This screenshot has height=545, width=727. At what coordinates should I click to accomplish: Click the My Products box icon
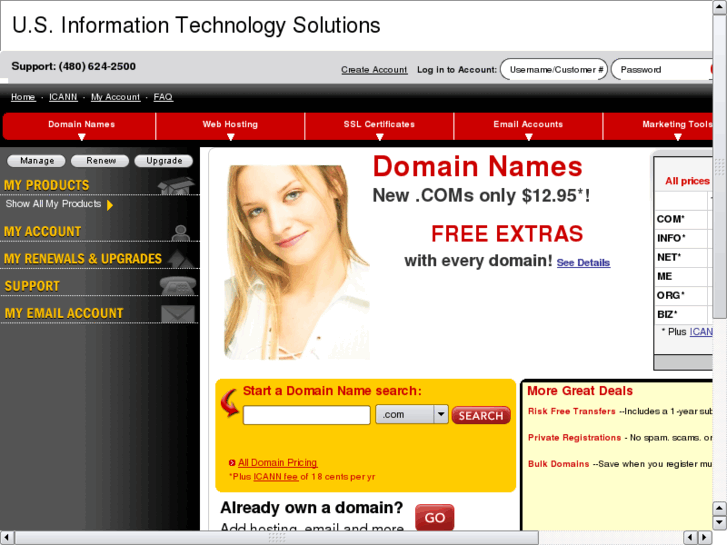pyautogui.click(x=176, y=186)
